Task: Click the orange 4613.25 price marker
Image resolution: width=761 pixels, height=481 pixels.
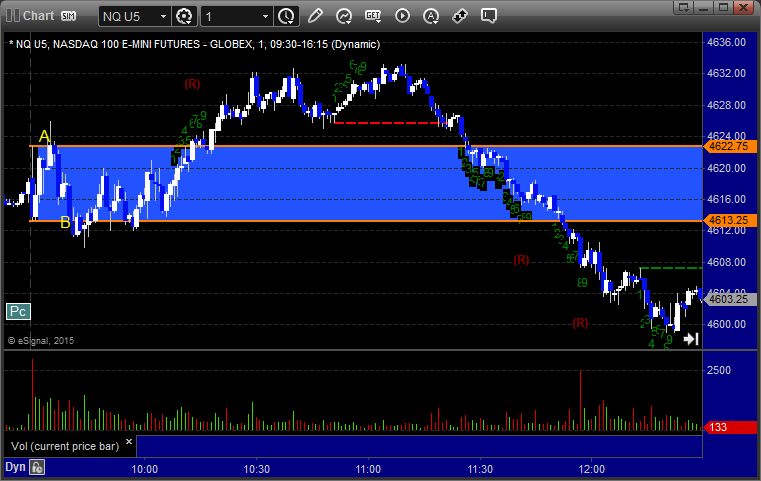Action: point(730,220)
